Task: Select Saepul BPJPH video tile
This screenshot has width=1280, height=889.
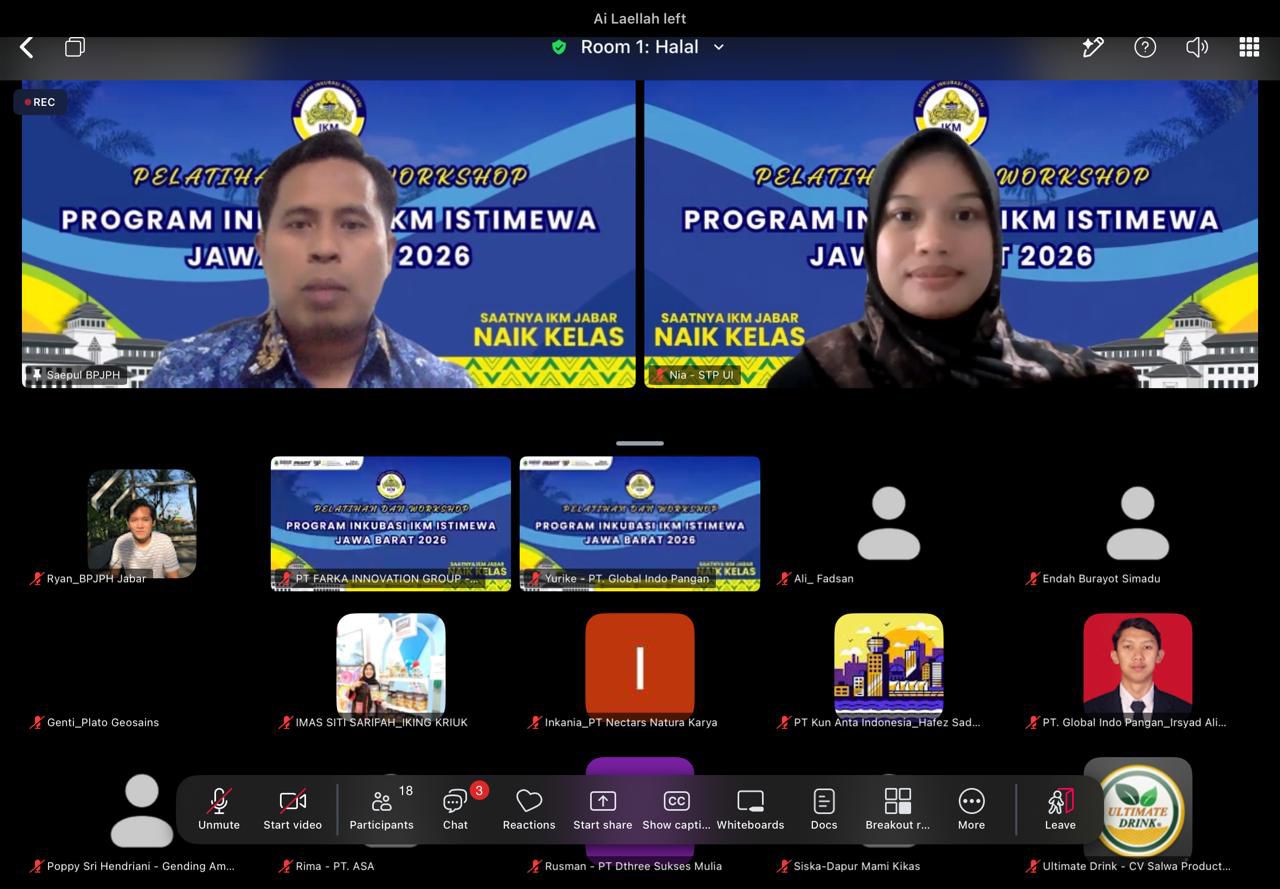Action: tap(328, 234)
